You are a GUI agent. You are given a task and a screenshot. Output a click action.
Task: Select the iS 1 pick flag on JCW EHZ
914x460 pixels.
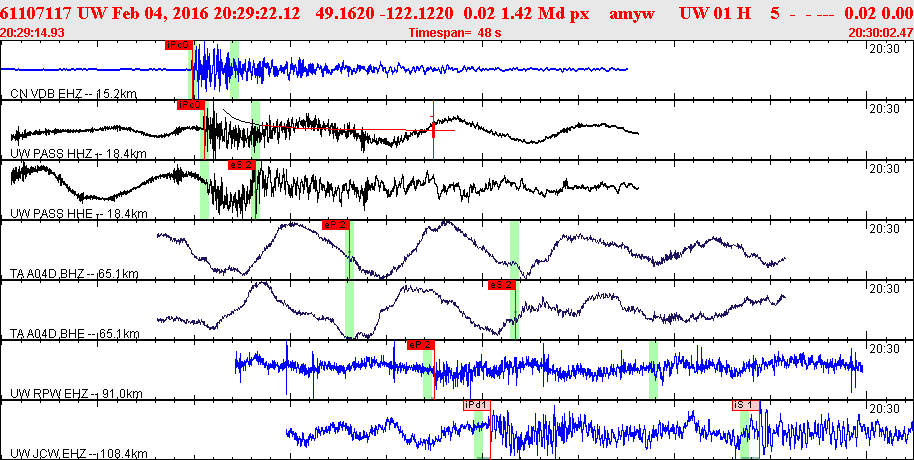pyautogui.click(x=746, y=405)
